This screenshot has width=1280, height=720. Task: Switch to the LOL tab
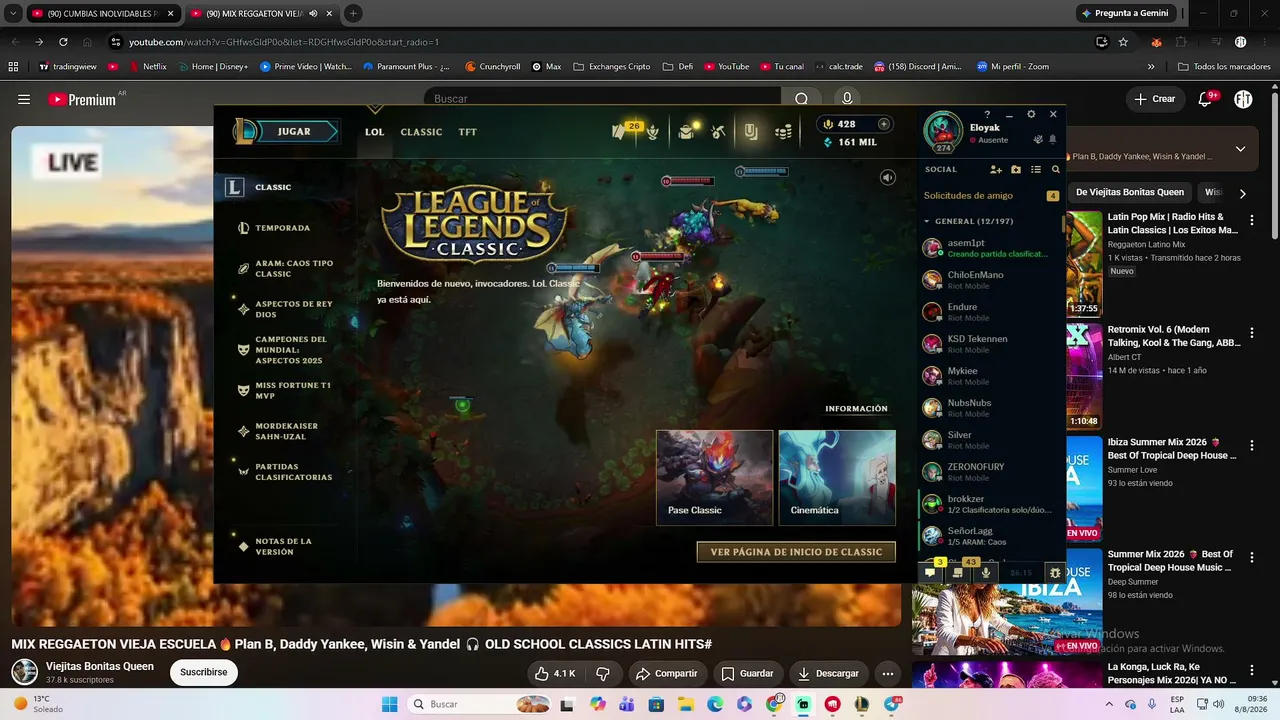coord(374,132)
